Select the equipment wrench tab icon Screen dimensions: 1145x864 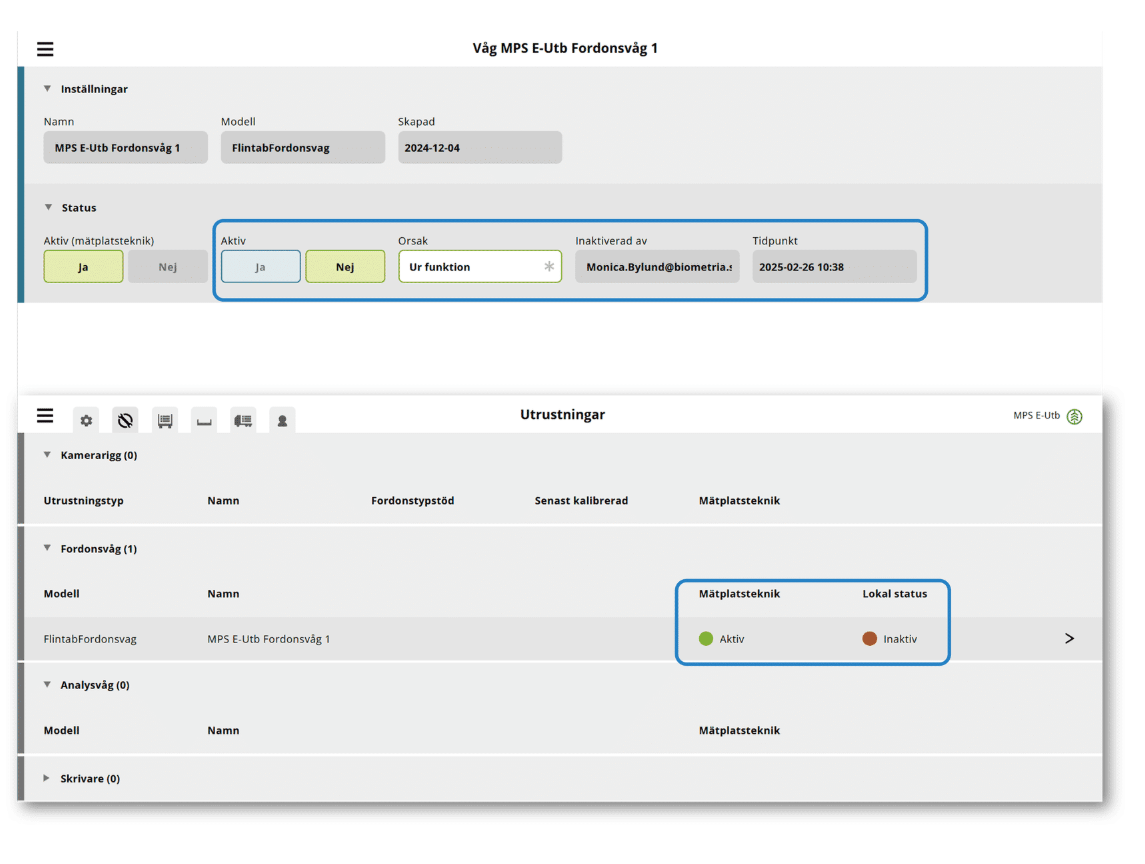[x=126, y=420]
